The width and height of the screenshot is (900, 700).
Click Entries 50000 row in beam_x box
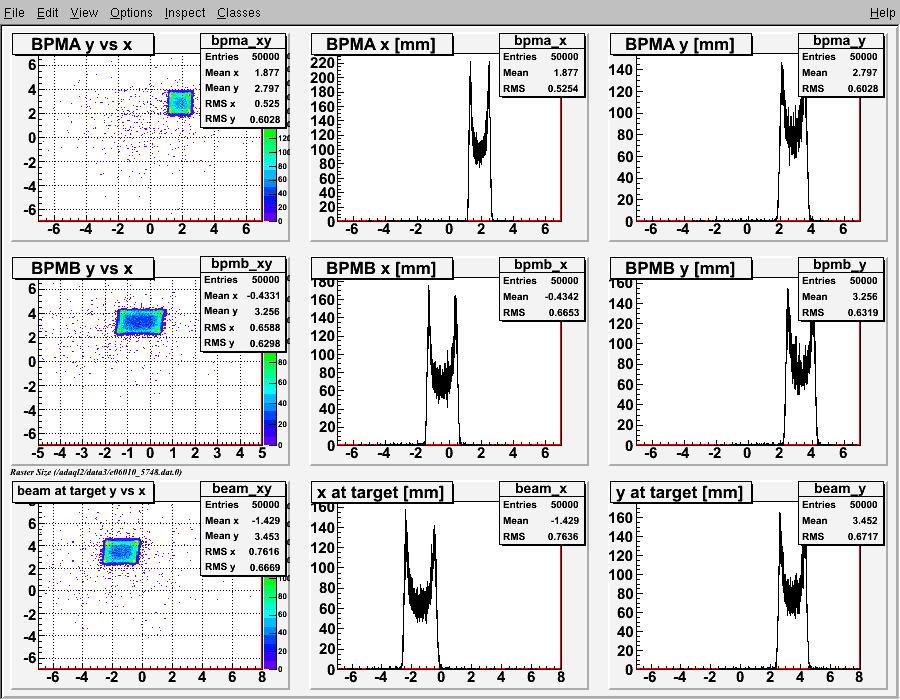(x=541, y=504)
